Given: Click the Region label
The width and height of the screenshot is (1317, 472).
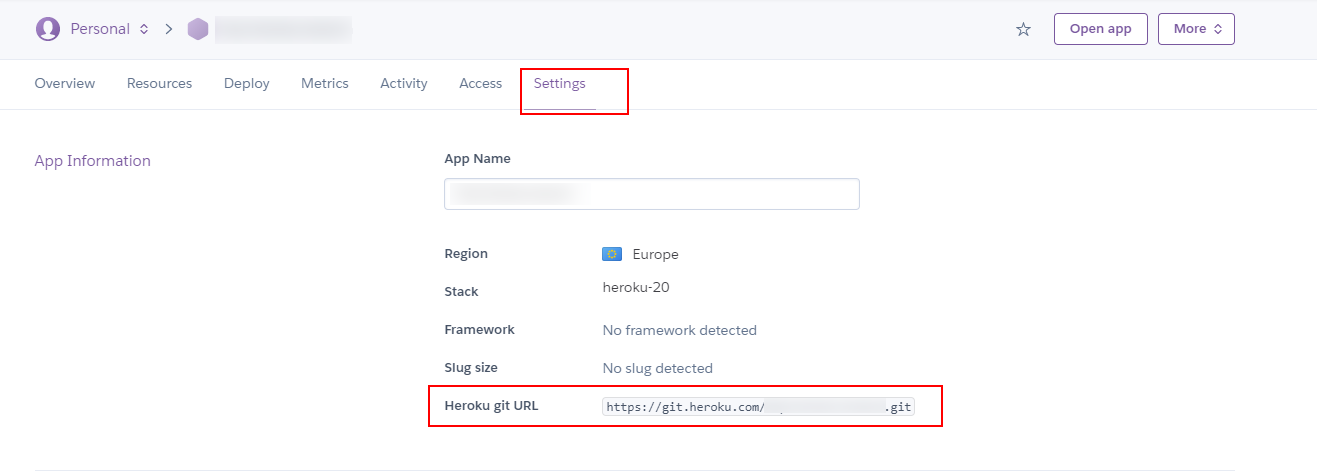Looking at the screenshot, I should click(466, 254).
